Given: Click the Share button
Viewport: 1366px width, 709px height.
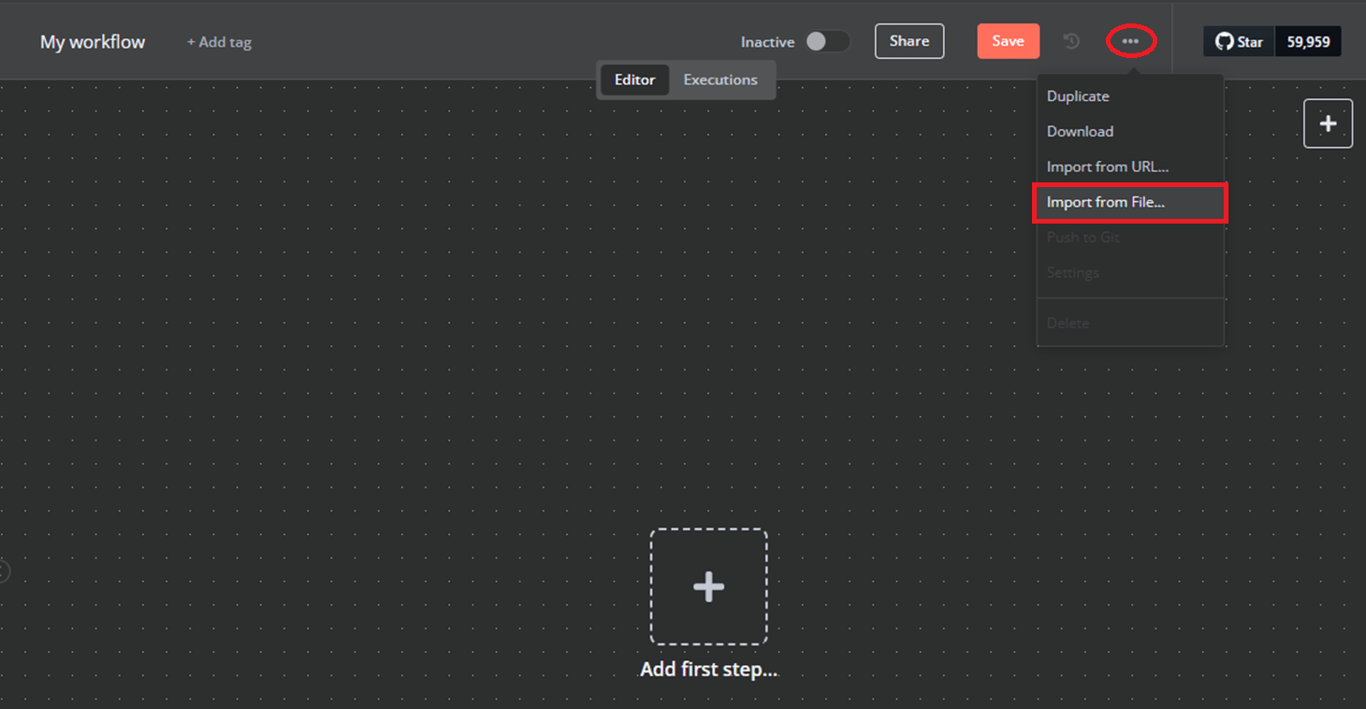Looking at the screenshot, I should tap(908, 41).
